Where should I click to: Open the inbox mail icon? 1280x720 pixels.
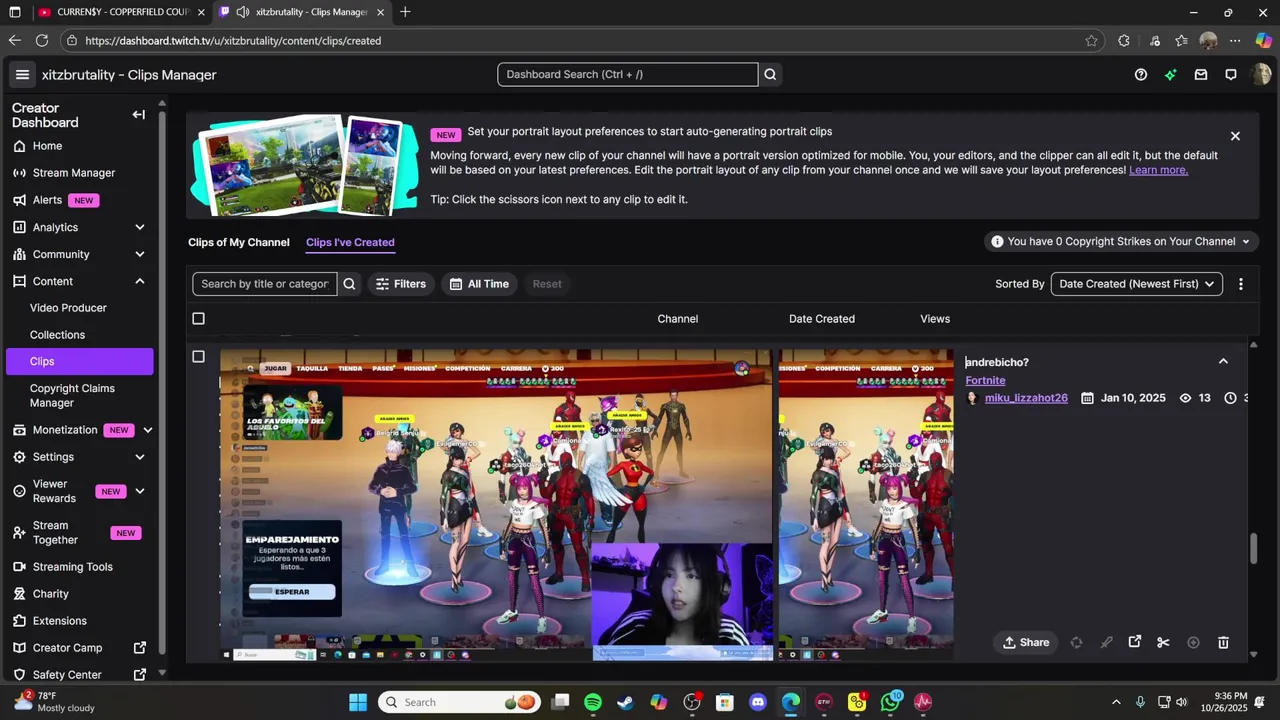point(1201,75)
